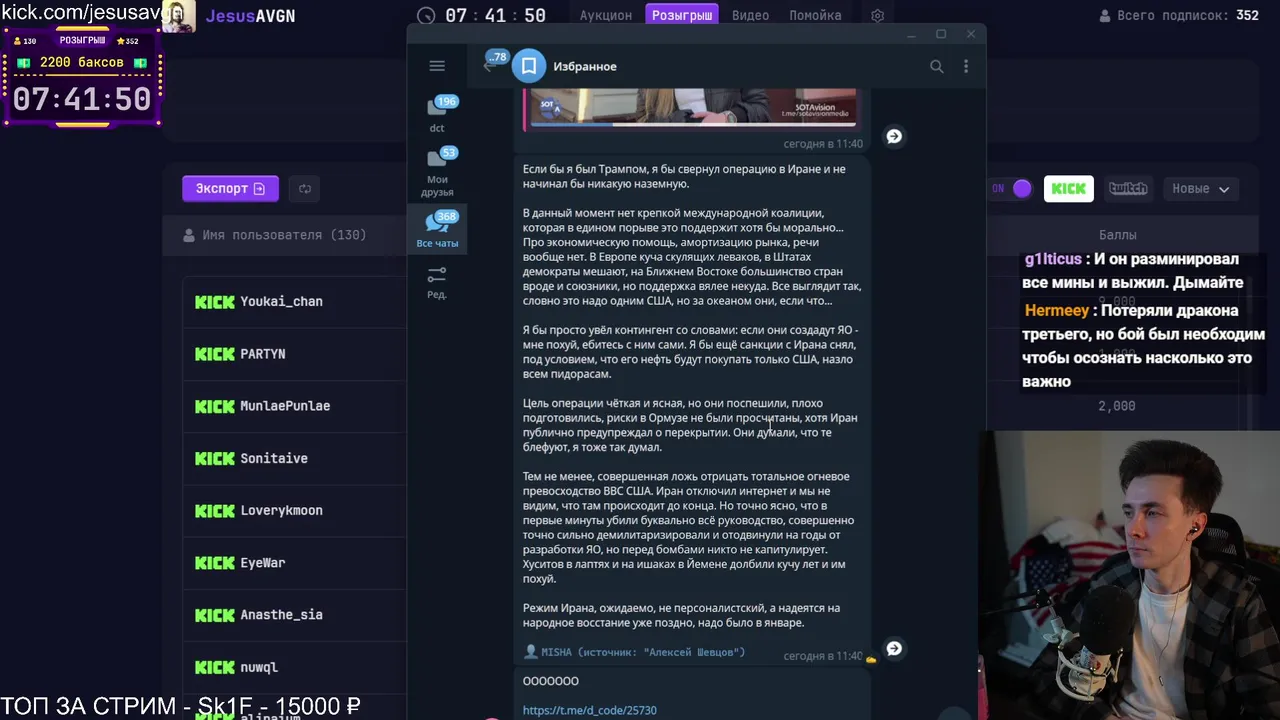Search in the Избранное chat
This screenshot has width=1280, height=720.
coord(937,66)
